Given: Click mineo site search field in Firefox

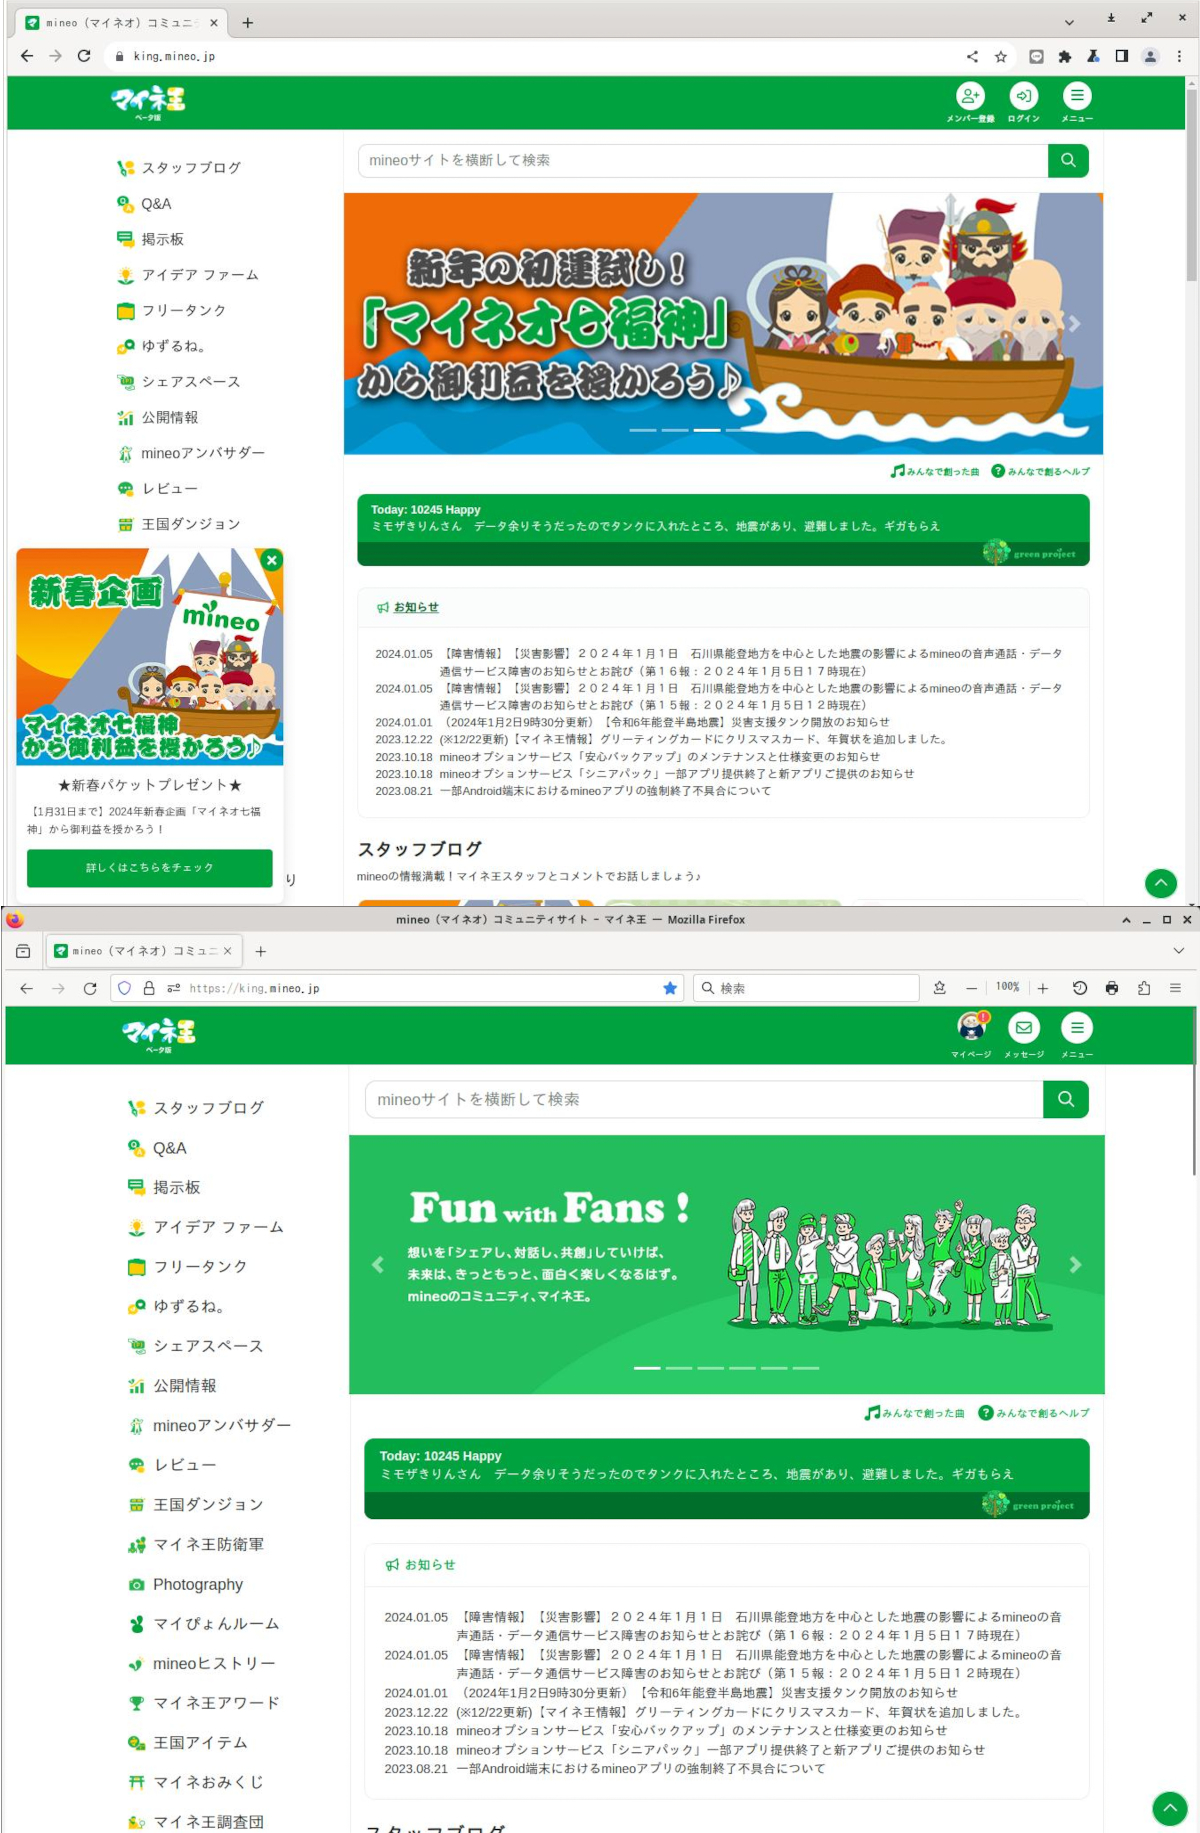Looking at the screenshot, I should (704, 1099).
